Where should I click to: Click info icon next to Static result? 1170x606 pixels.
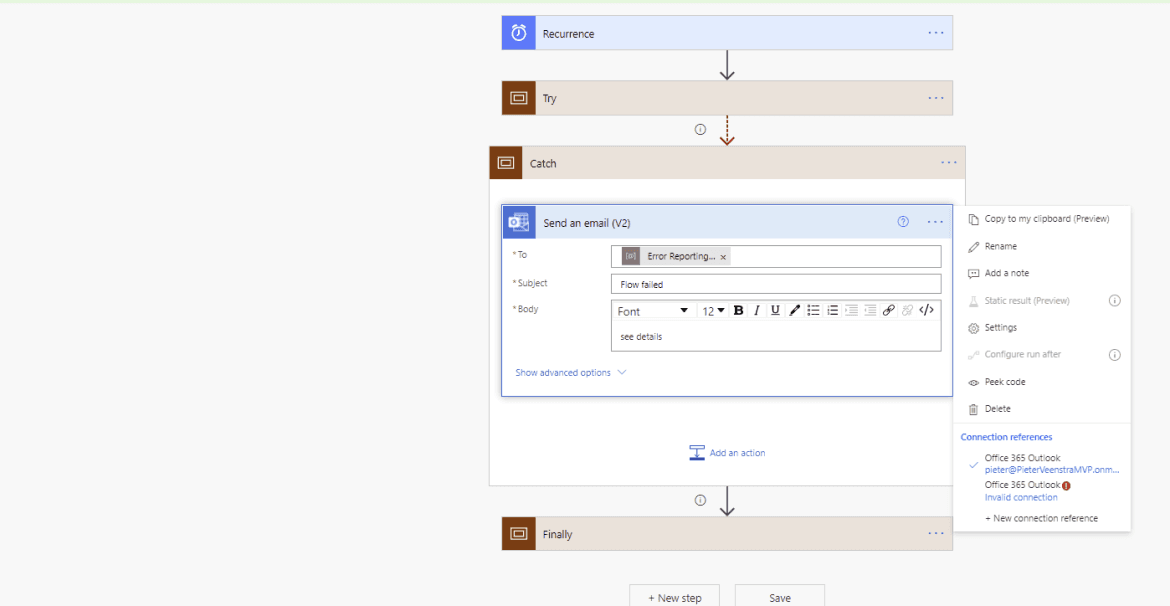[1115, 301]
